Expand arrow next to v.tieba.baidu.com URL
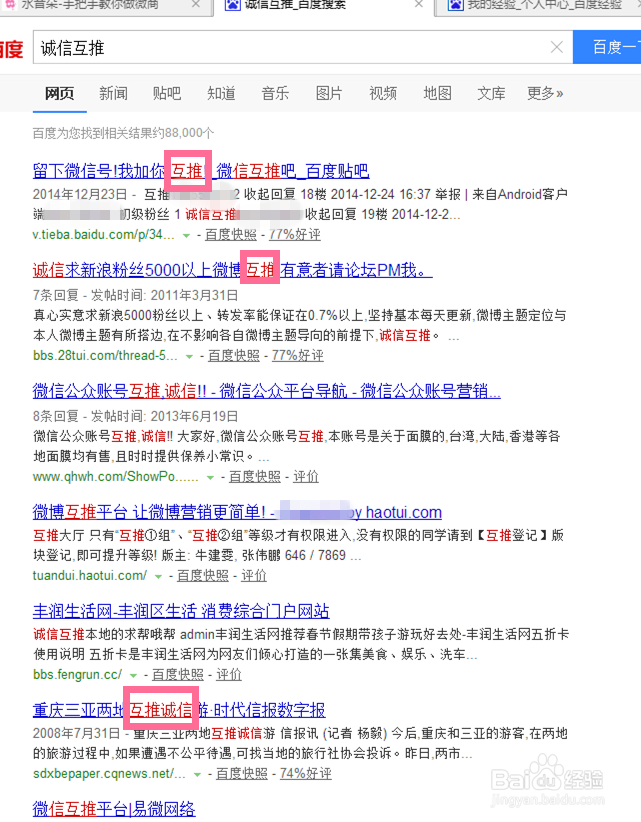The image size is (641, 822). point(186,236)
